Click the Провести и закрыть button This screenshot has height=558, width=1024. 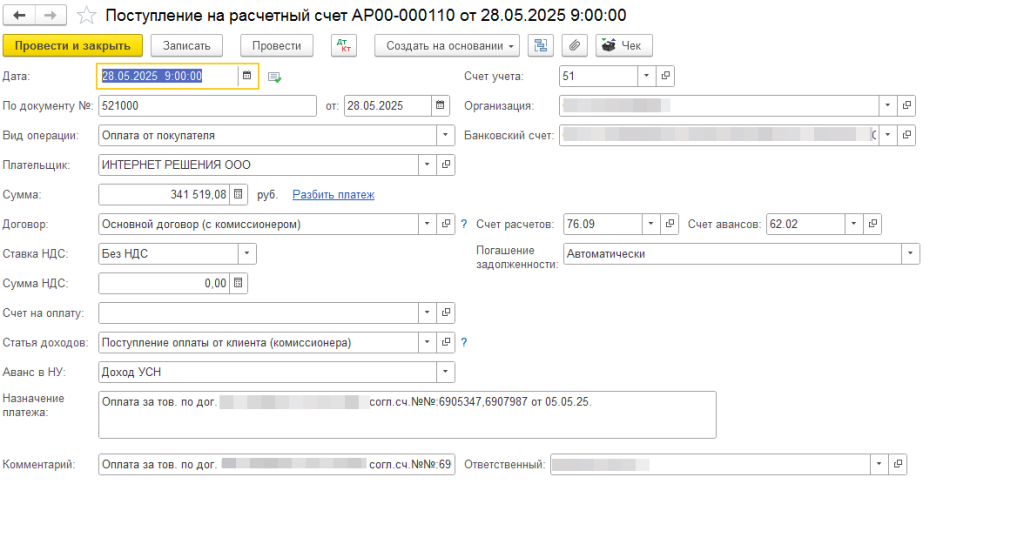[x=72, y=45]
